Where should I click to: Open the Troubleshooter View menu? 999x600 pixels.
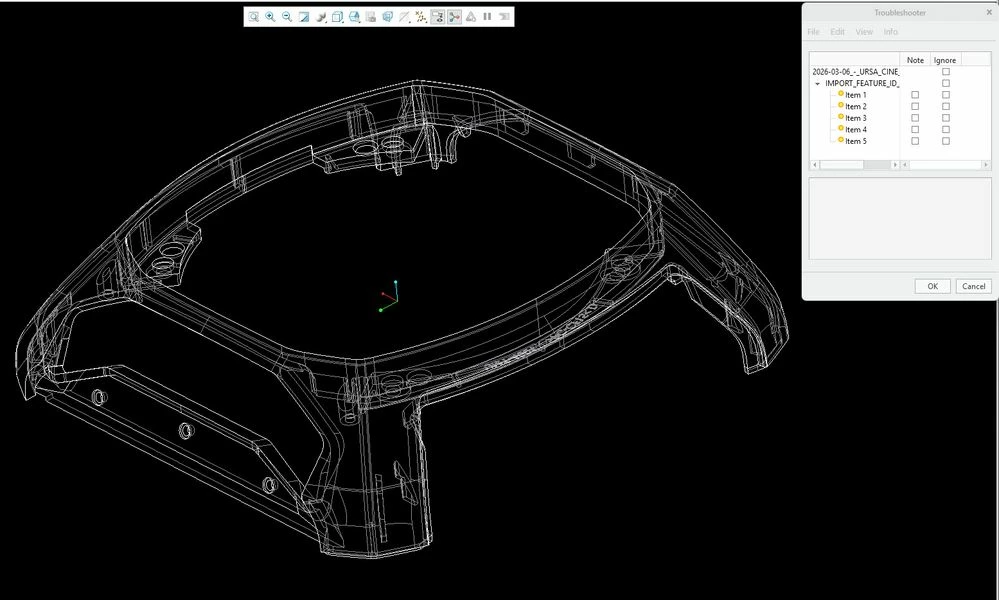[x=864, y=32]
